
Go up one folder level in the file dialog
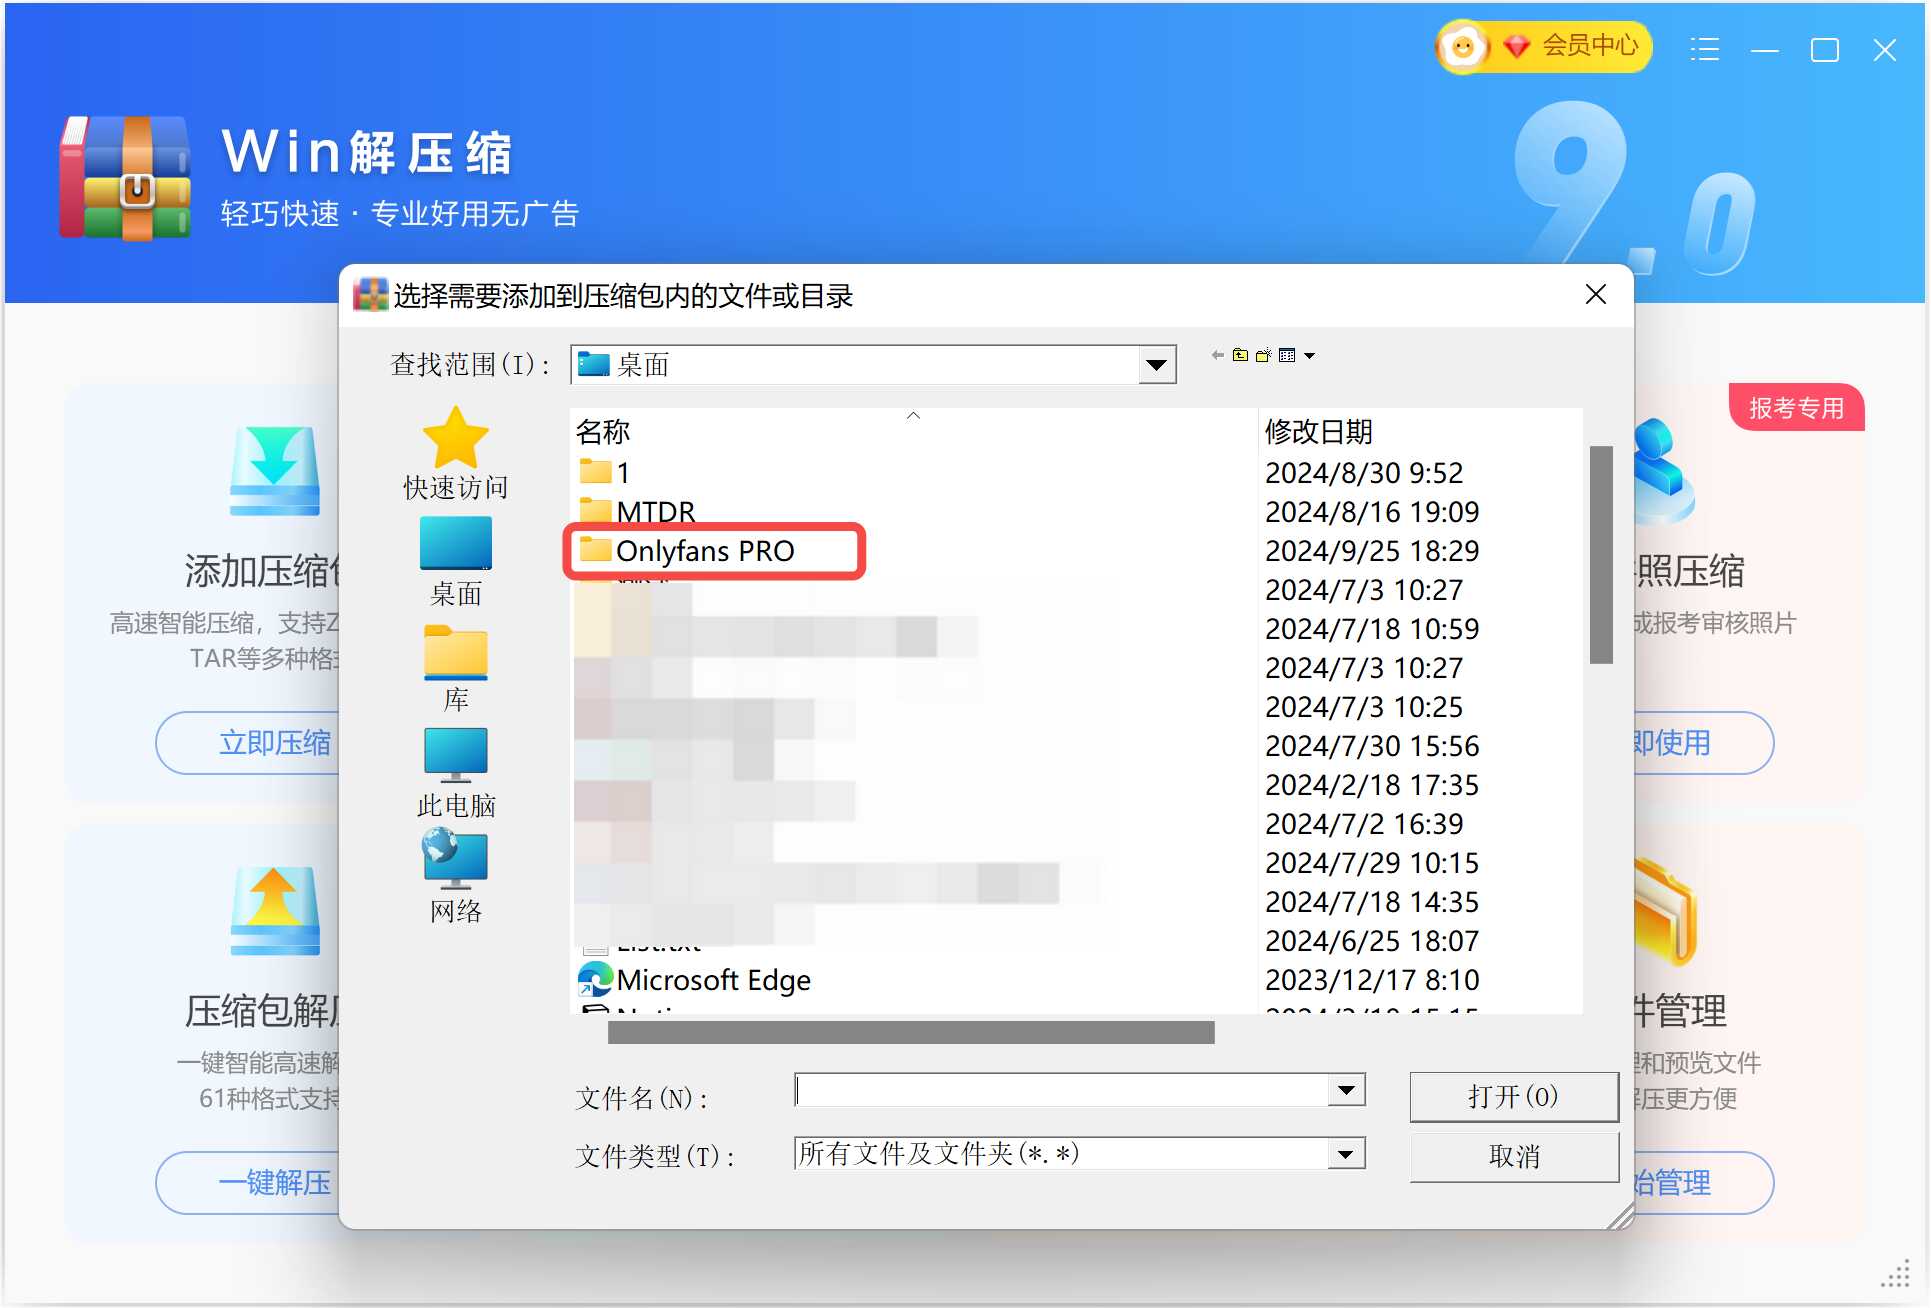pos(1240,355)
